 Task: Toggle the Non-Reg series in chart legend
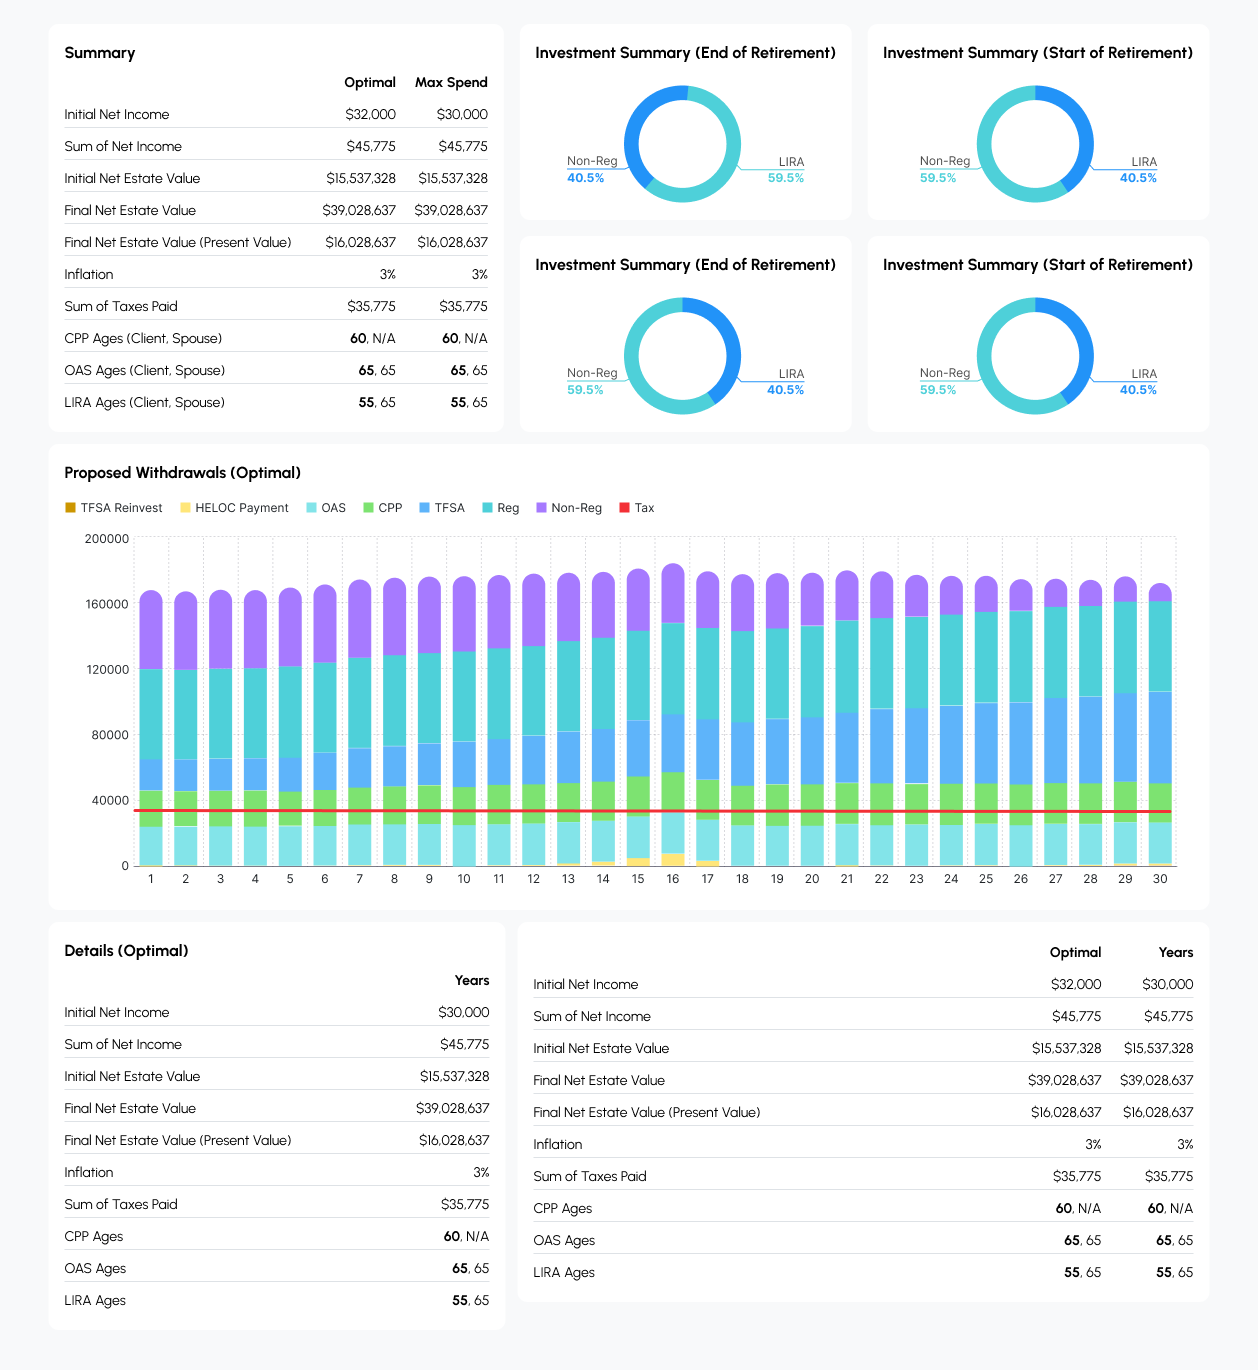(569, 508)
